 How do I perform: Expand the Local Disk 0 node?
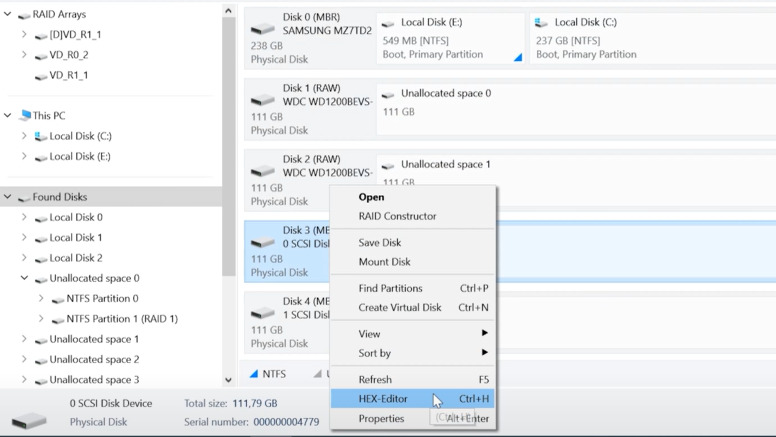24,217
